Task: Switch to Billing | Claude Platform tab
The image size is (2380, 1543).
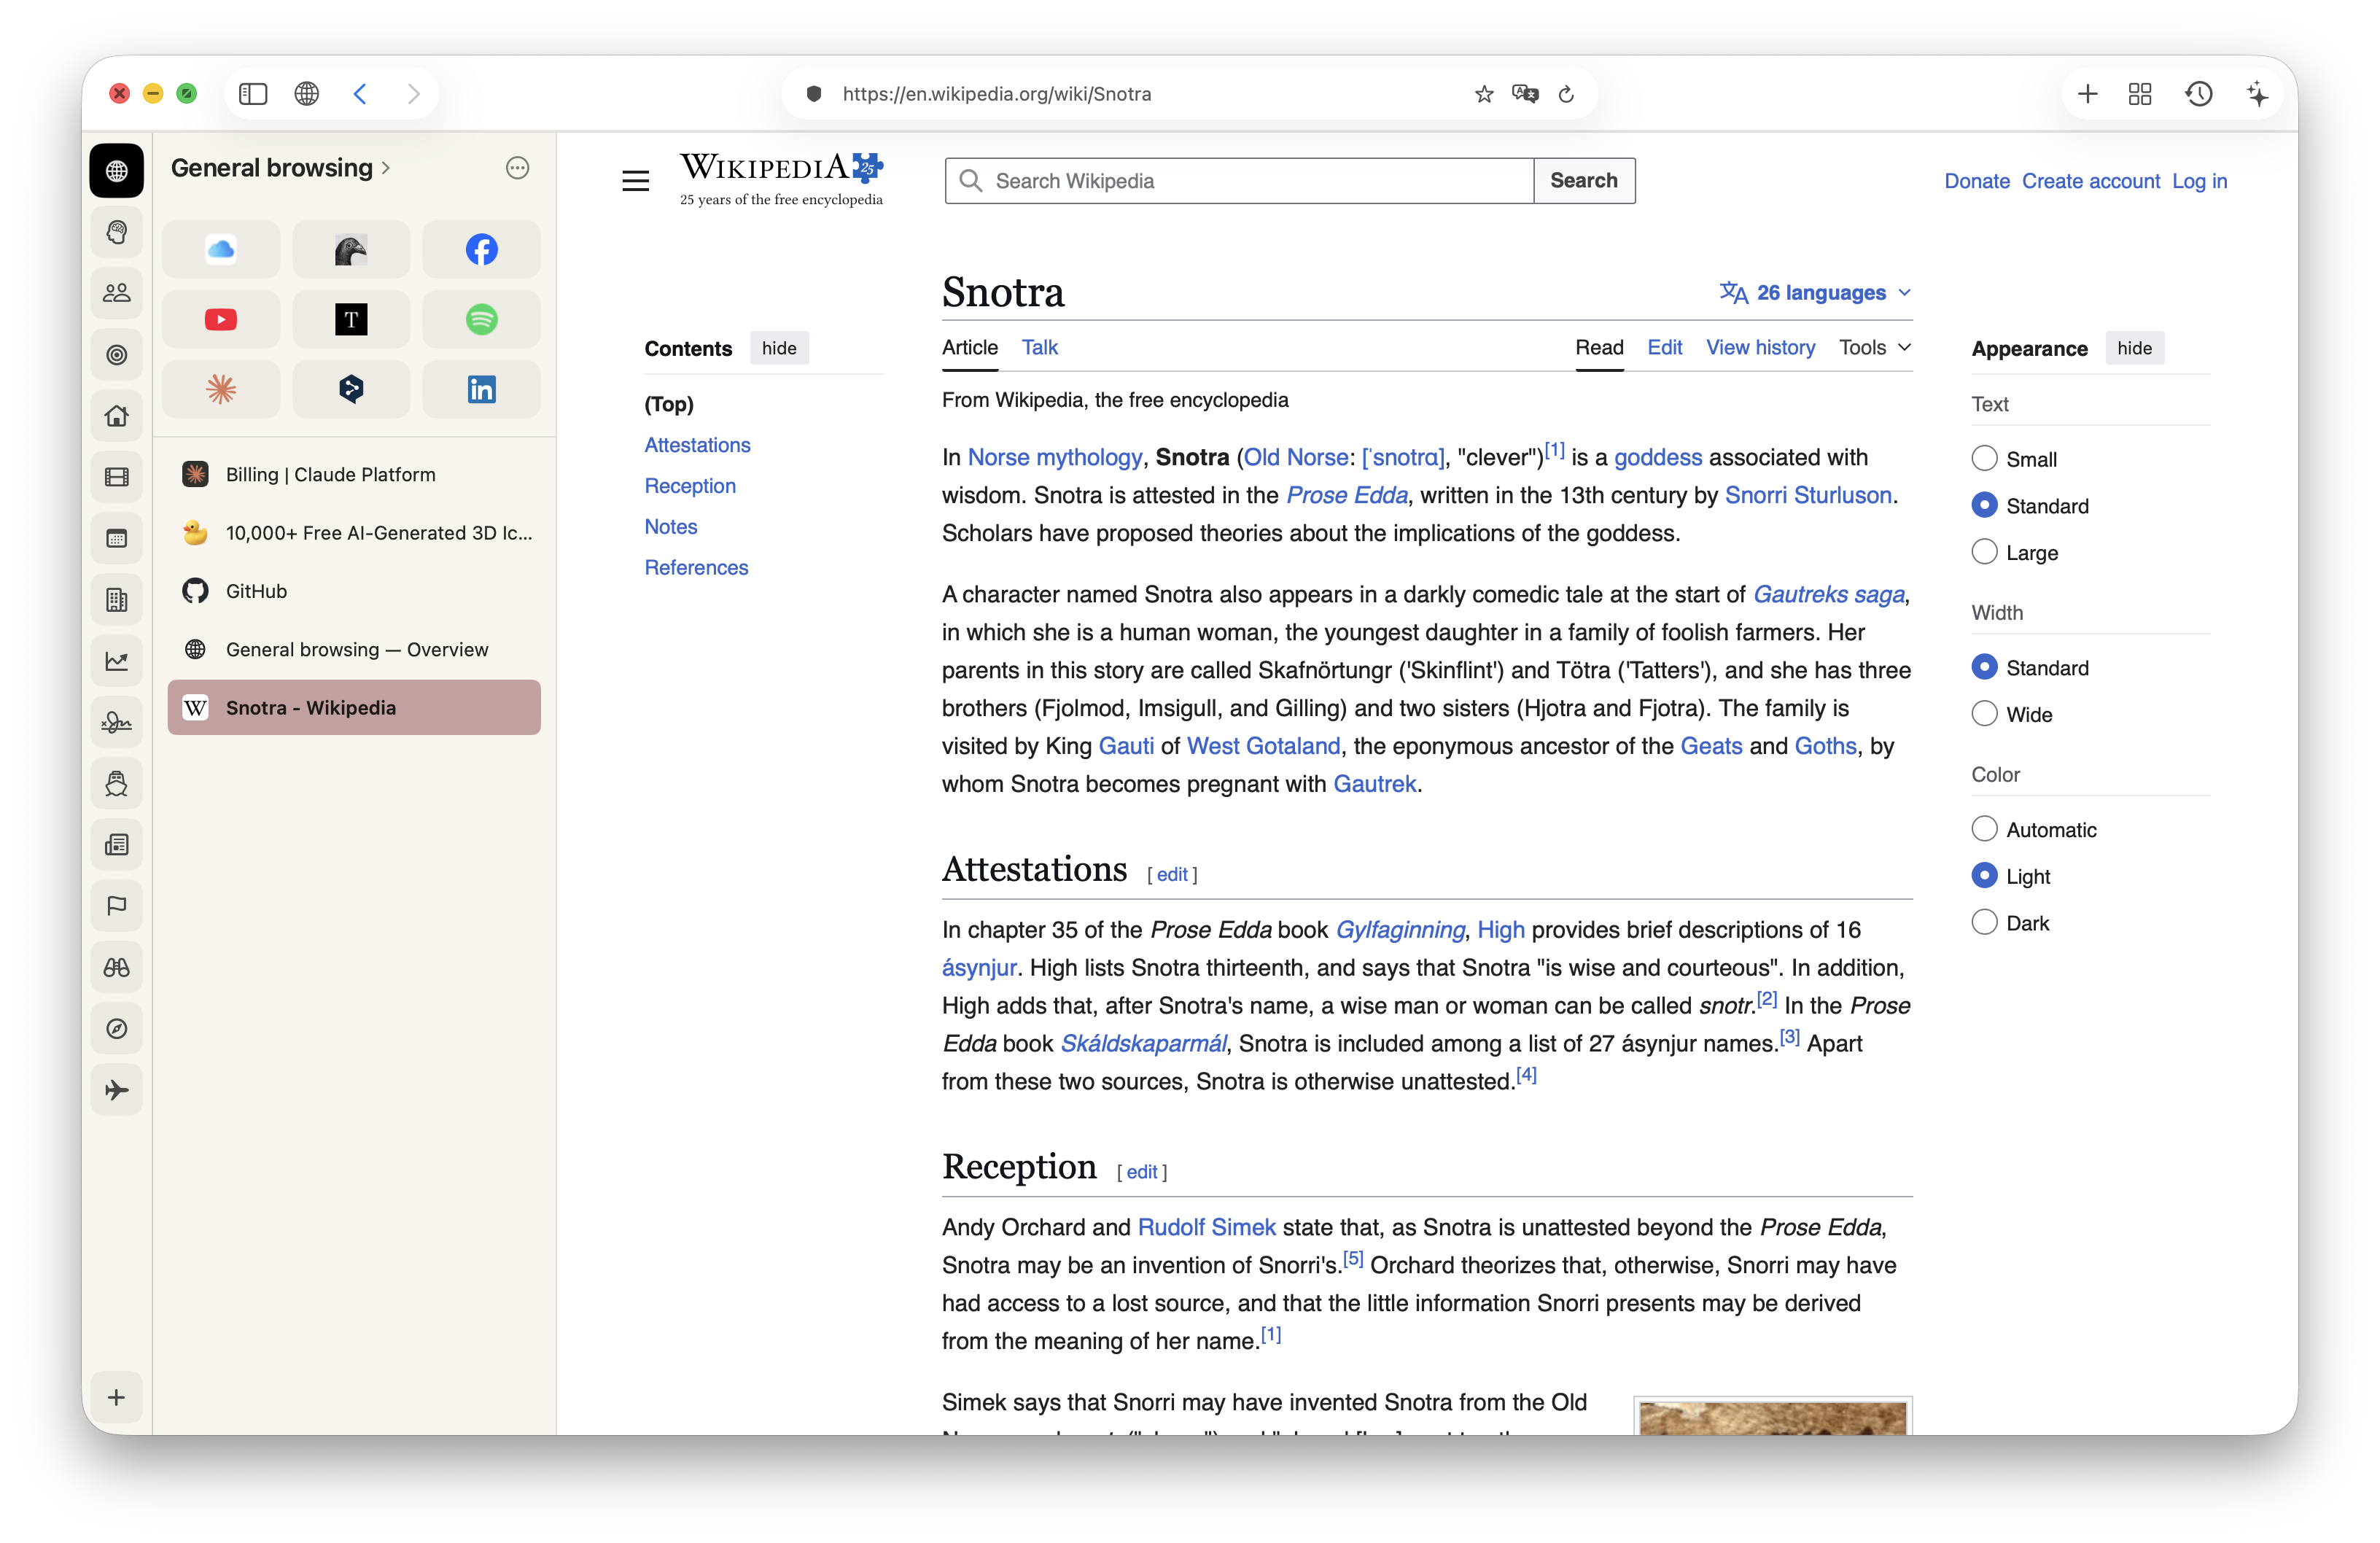Action: pos(354,474)
